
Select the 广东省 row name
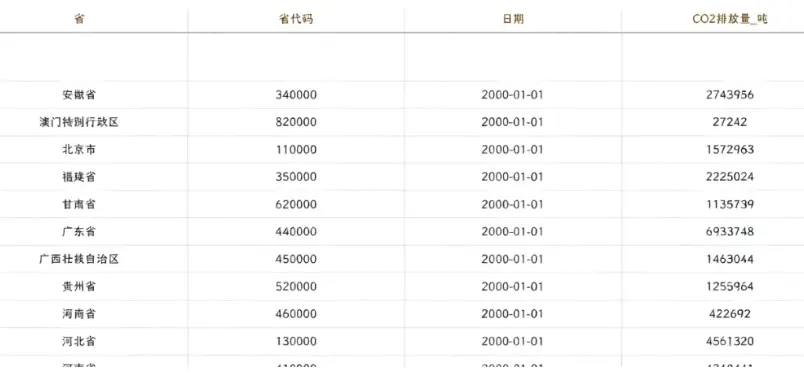79,232
